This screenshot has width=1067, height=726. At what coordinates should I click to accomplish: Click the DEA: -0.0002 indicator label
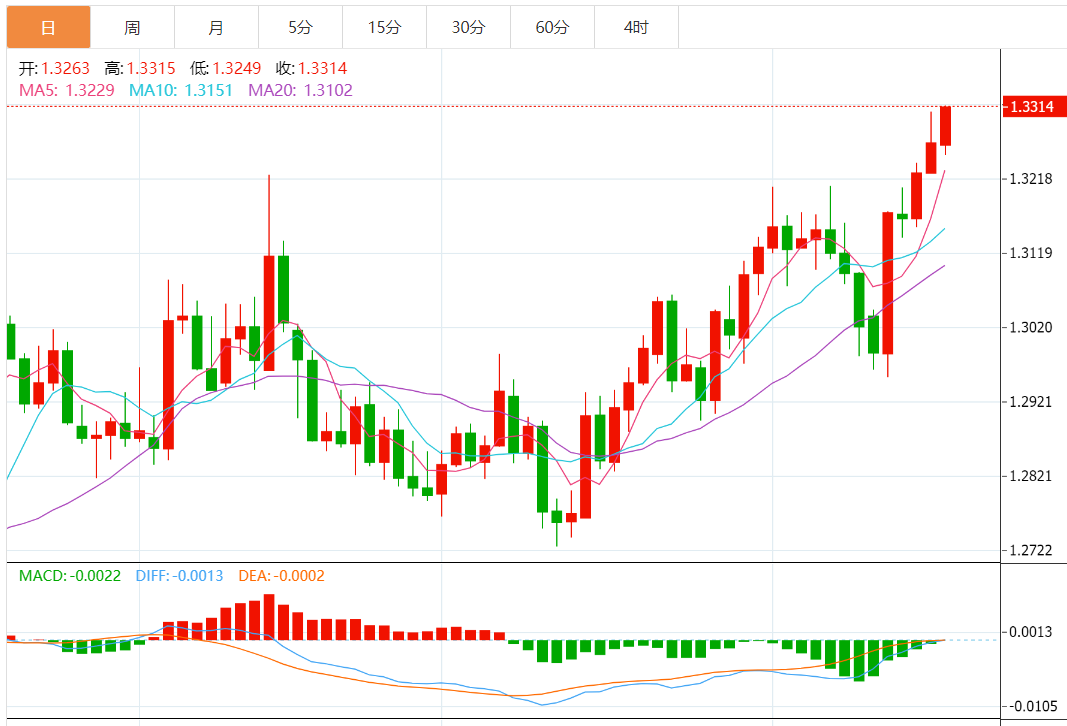click(x=282, y=576)
